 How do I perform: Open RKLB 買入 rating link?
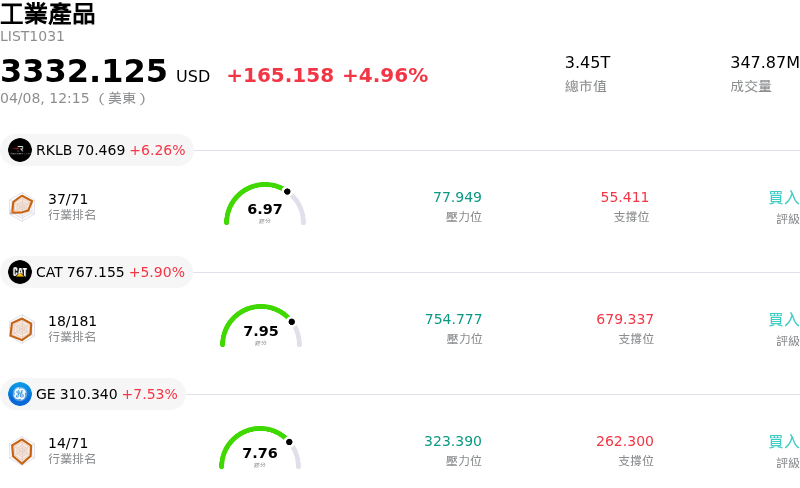(x=784, y=198)
